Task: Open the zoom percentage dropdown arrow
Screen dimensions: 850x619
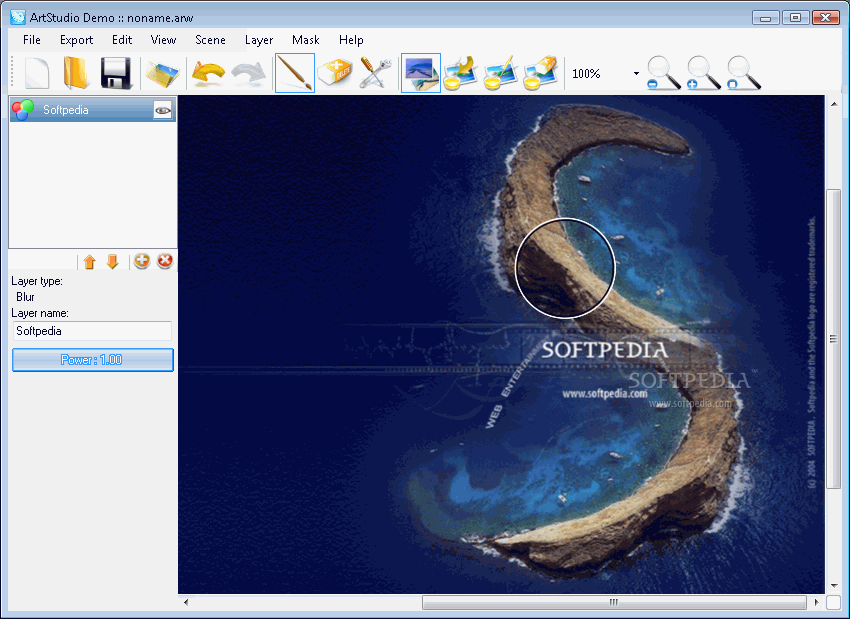Action: coord(636,73)
